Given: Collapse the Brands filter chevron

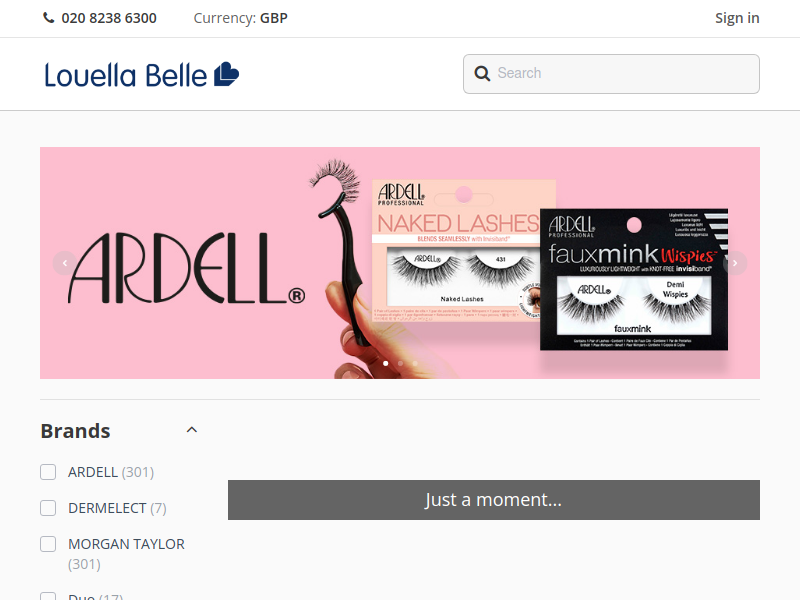Looking at the screenshot, I should [x=192, y=430].
